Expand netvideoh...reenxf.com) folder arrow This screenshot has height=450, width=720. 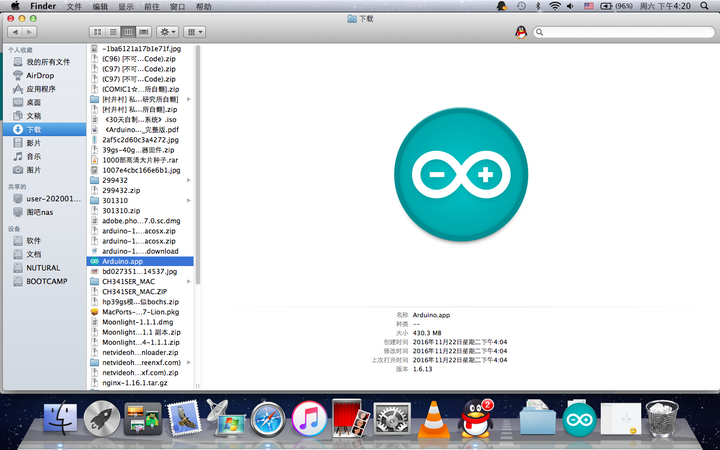point(189,362)
